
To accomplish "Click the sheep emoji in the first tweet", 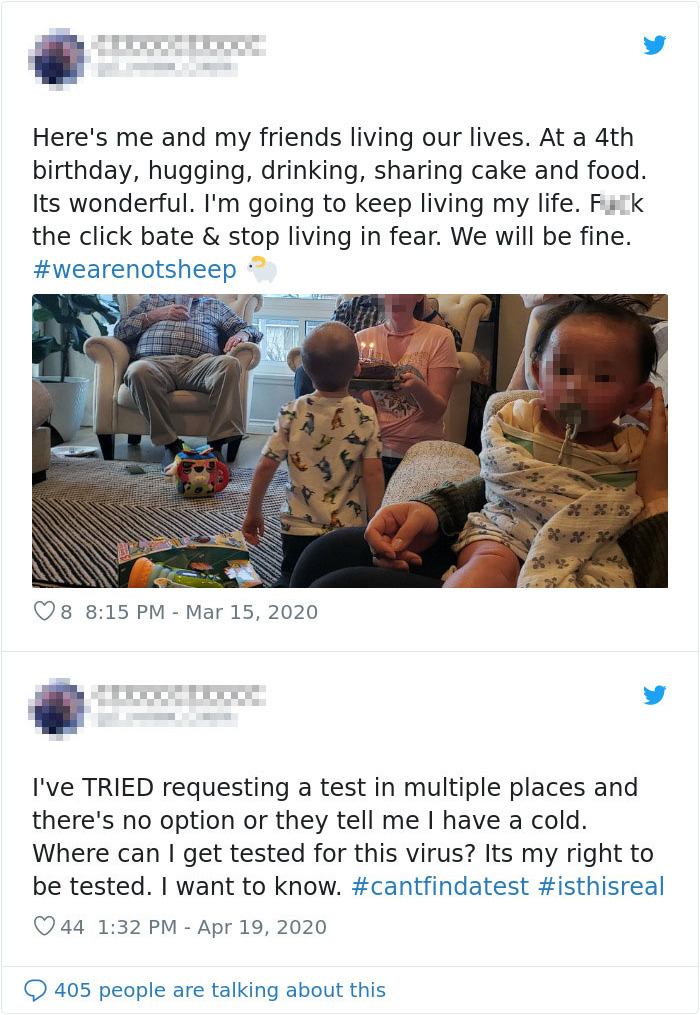I will [261, 269].
